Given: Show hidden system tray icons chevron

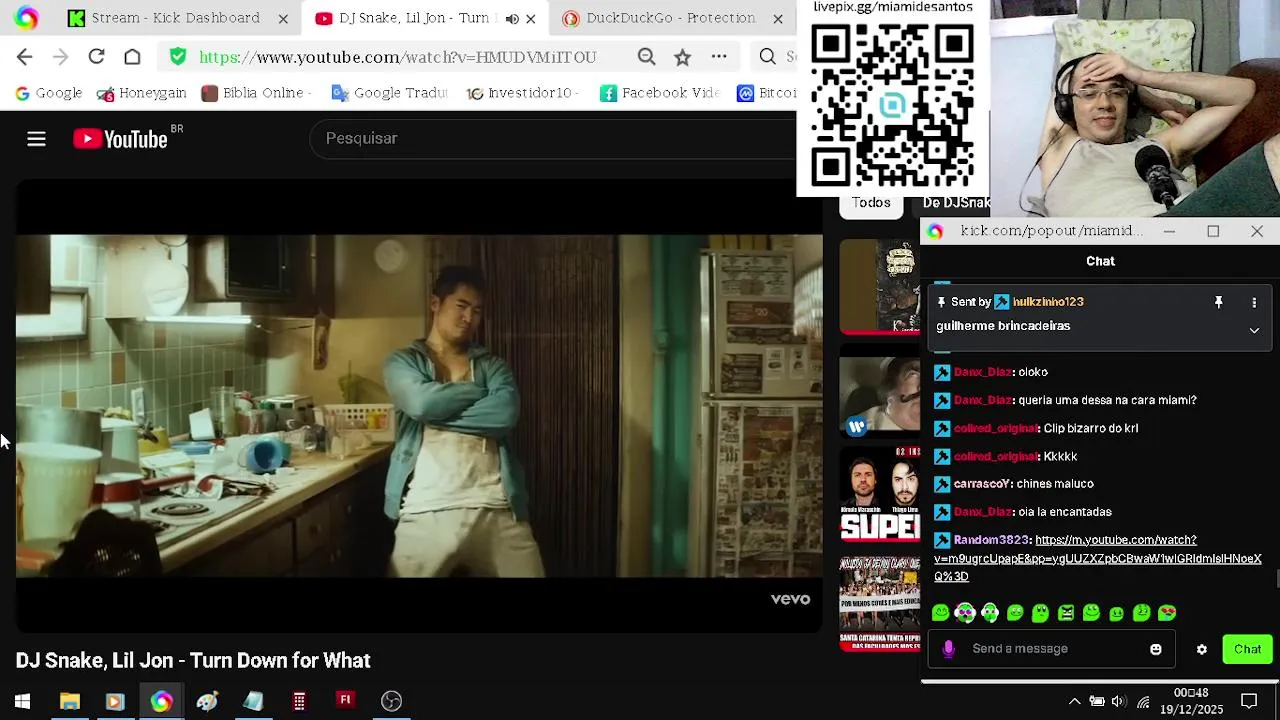Looking at the screenshot, I should (1074, 701).
